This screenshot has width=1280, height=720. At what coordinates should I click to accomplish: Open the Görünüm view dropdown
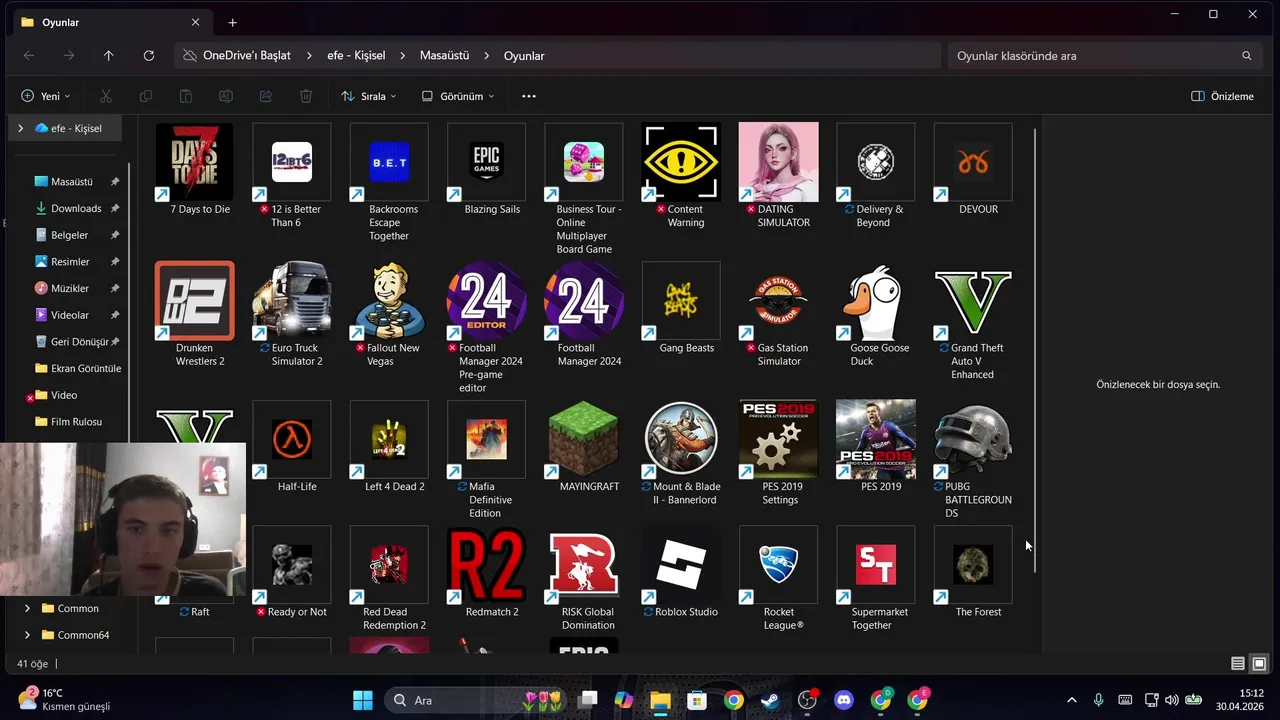click(x=458, y=96)
